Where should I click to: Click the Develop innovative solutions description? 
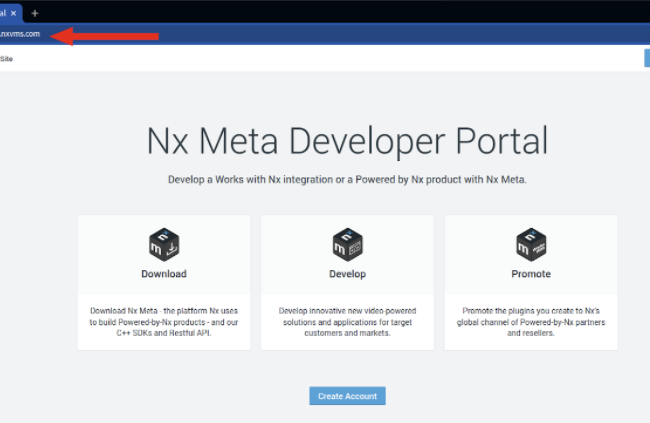(347, 322)
